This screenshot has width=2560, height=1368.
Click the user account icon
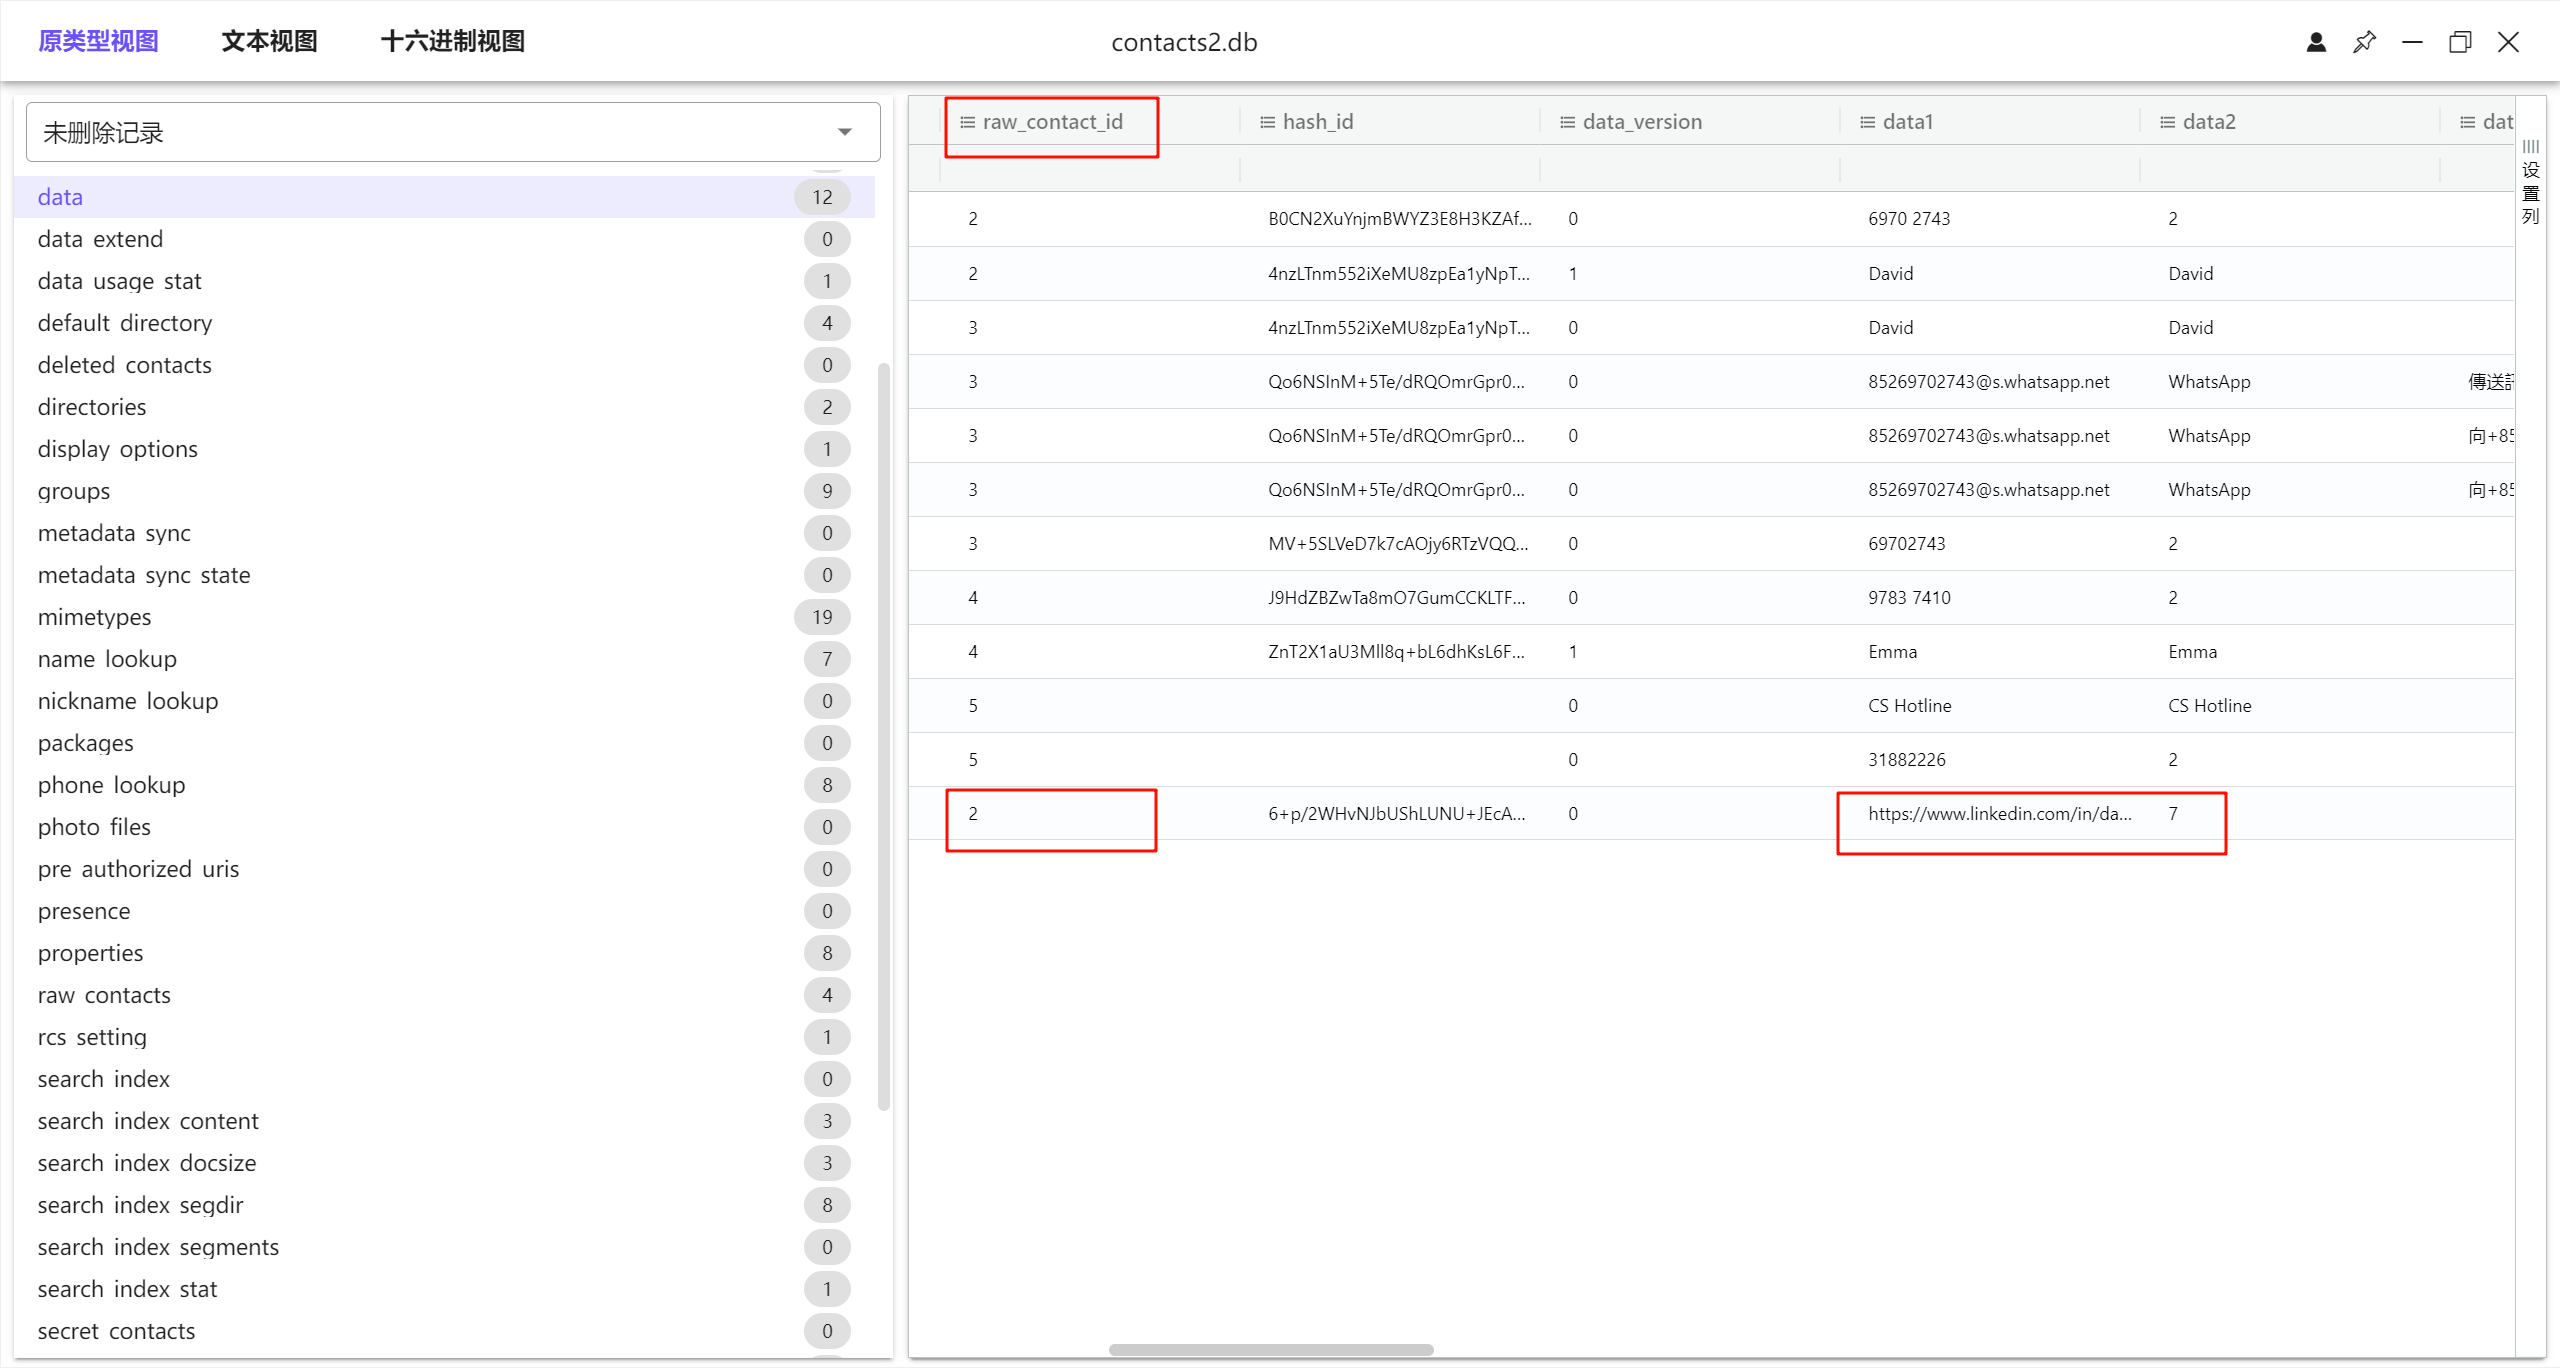2316,42
